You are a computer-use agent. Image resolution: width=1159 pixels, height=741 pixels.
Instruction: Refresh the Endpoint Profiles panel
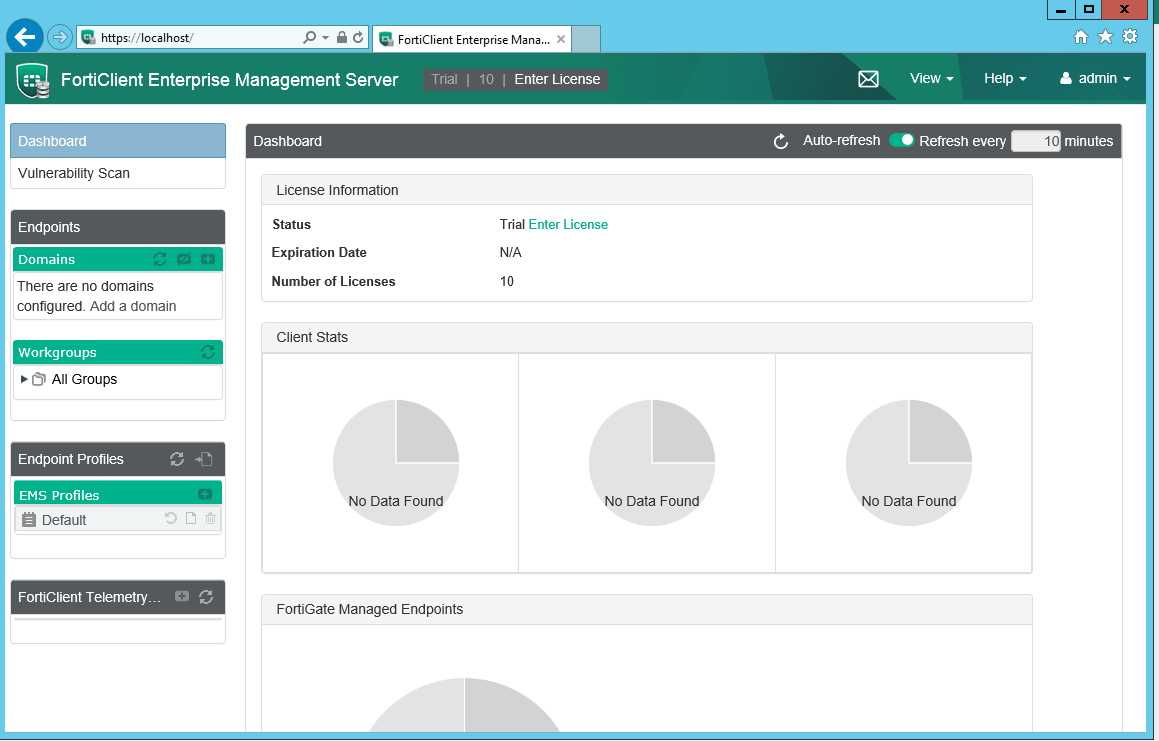click(x=177, y=459)
